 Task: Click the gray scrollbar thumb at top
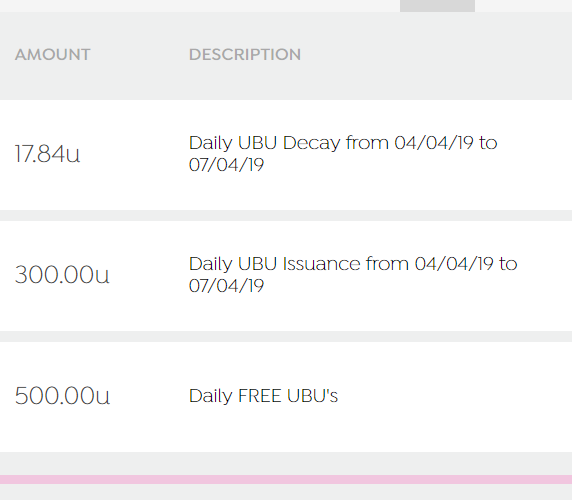point(437,6)
